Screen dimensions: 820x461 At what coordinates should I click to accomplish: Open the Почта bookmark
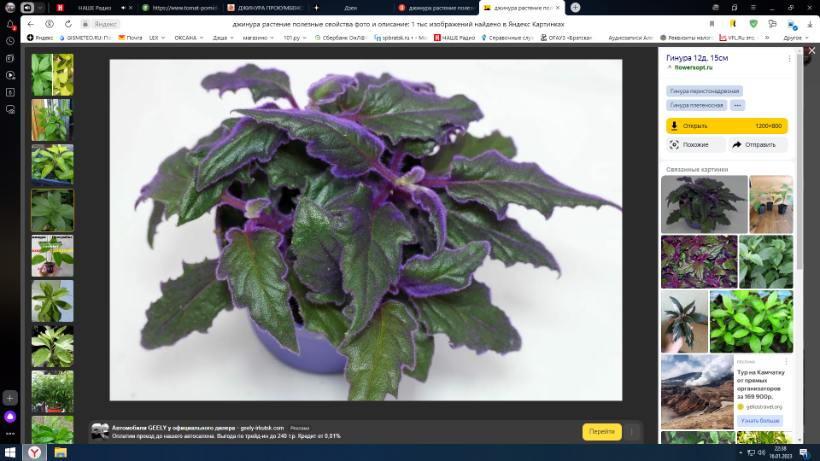130,38
